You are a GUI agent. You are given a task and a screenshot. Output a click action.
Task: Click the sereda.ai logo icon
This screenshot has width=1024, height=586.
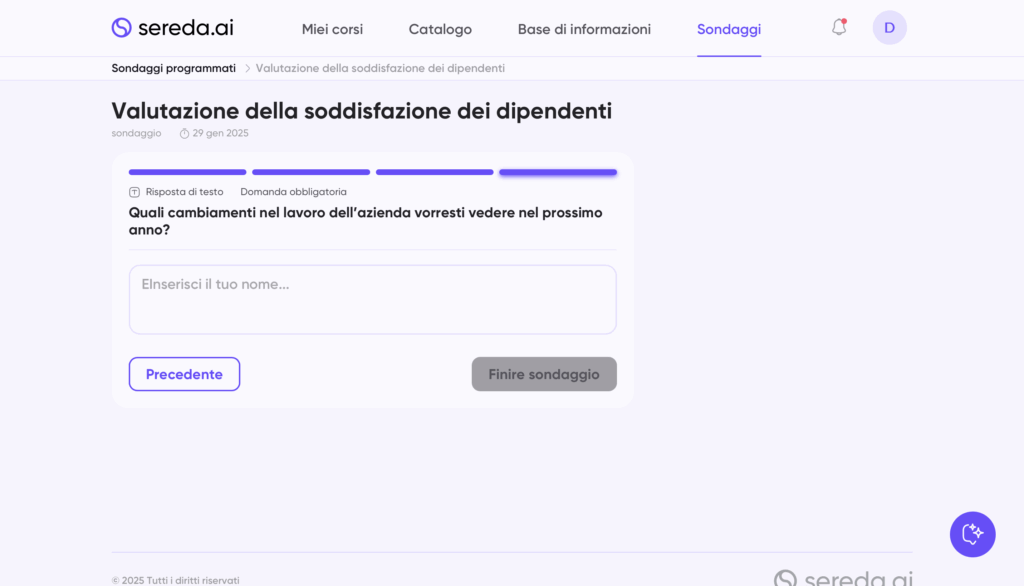[x=122, y=28]
